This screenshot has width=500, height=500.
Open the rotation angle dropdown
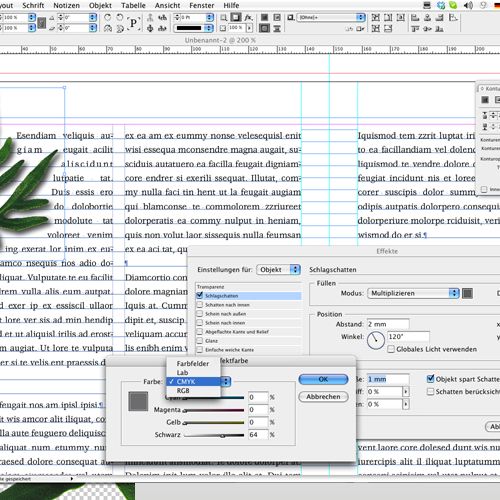pos(93,17)
